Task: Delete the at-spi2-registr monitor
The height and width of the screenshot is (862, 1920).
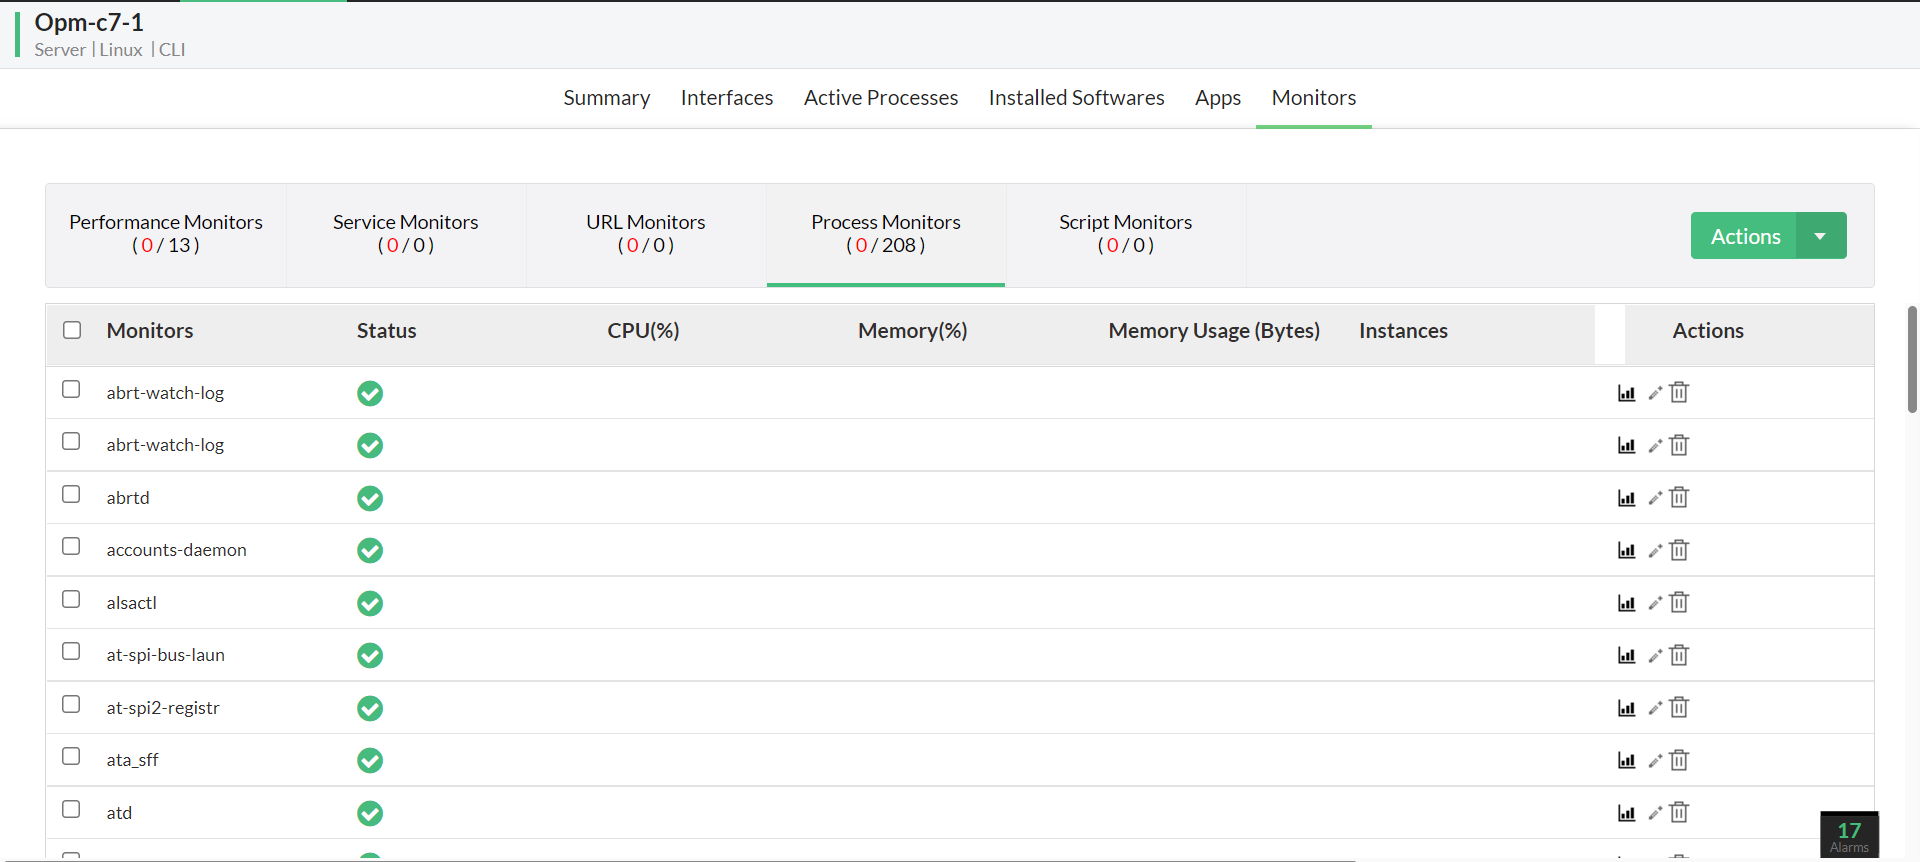Action: pyautogui.click(x=1679, y=708)
